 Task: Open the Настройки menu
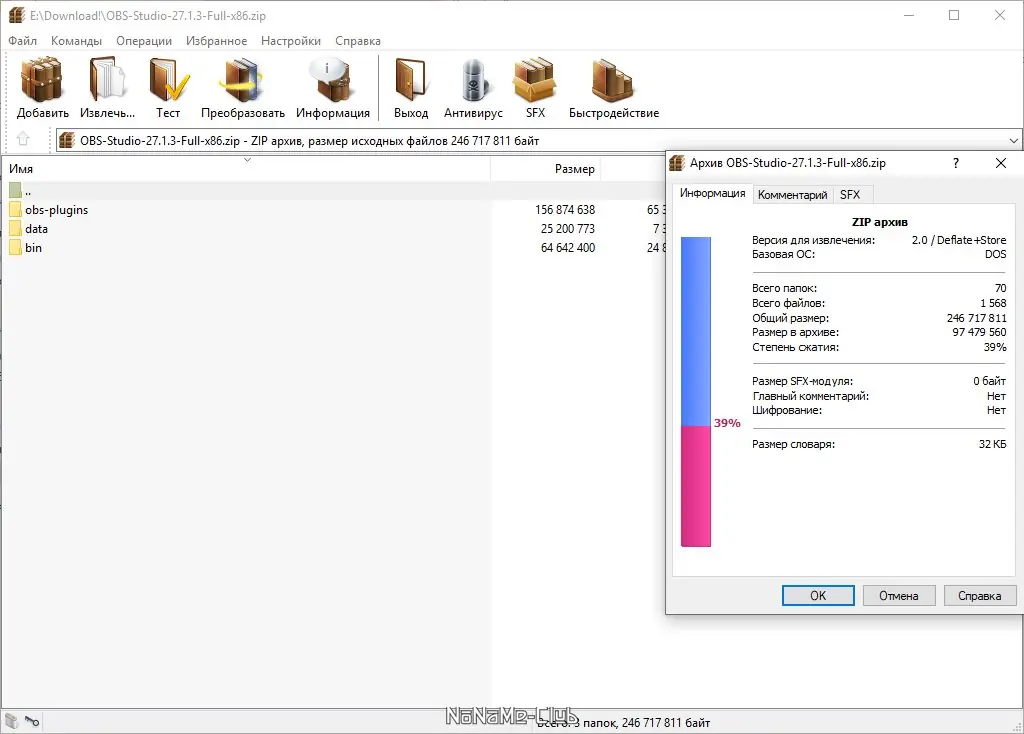click(x=291, y=40)
